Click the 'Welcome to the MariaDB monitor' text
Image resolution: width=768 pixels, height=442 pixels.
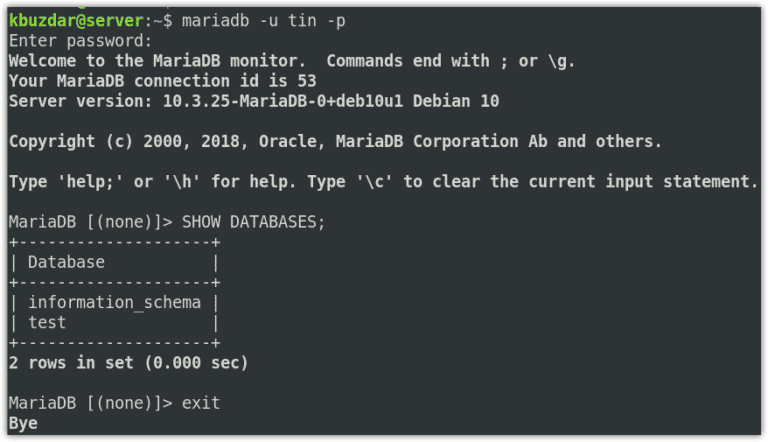[x=157, y=61]
